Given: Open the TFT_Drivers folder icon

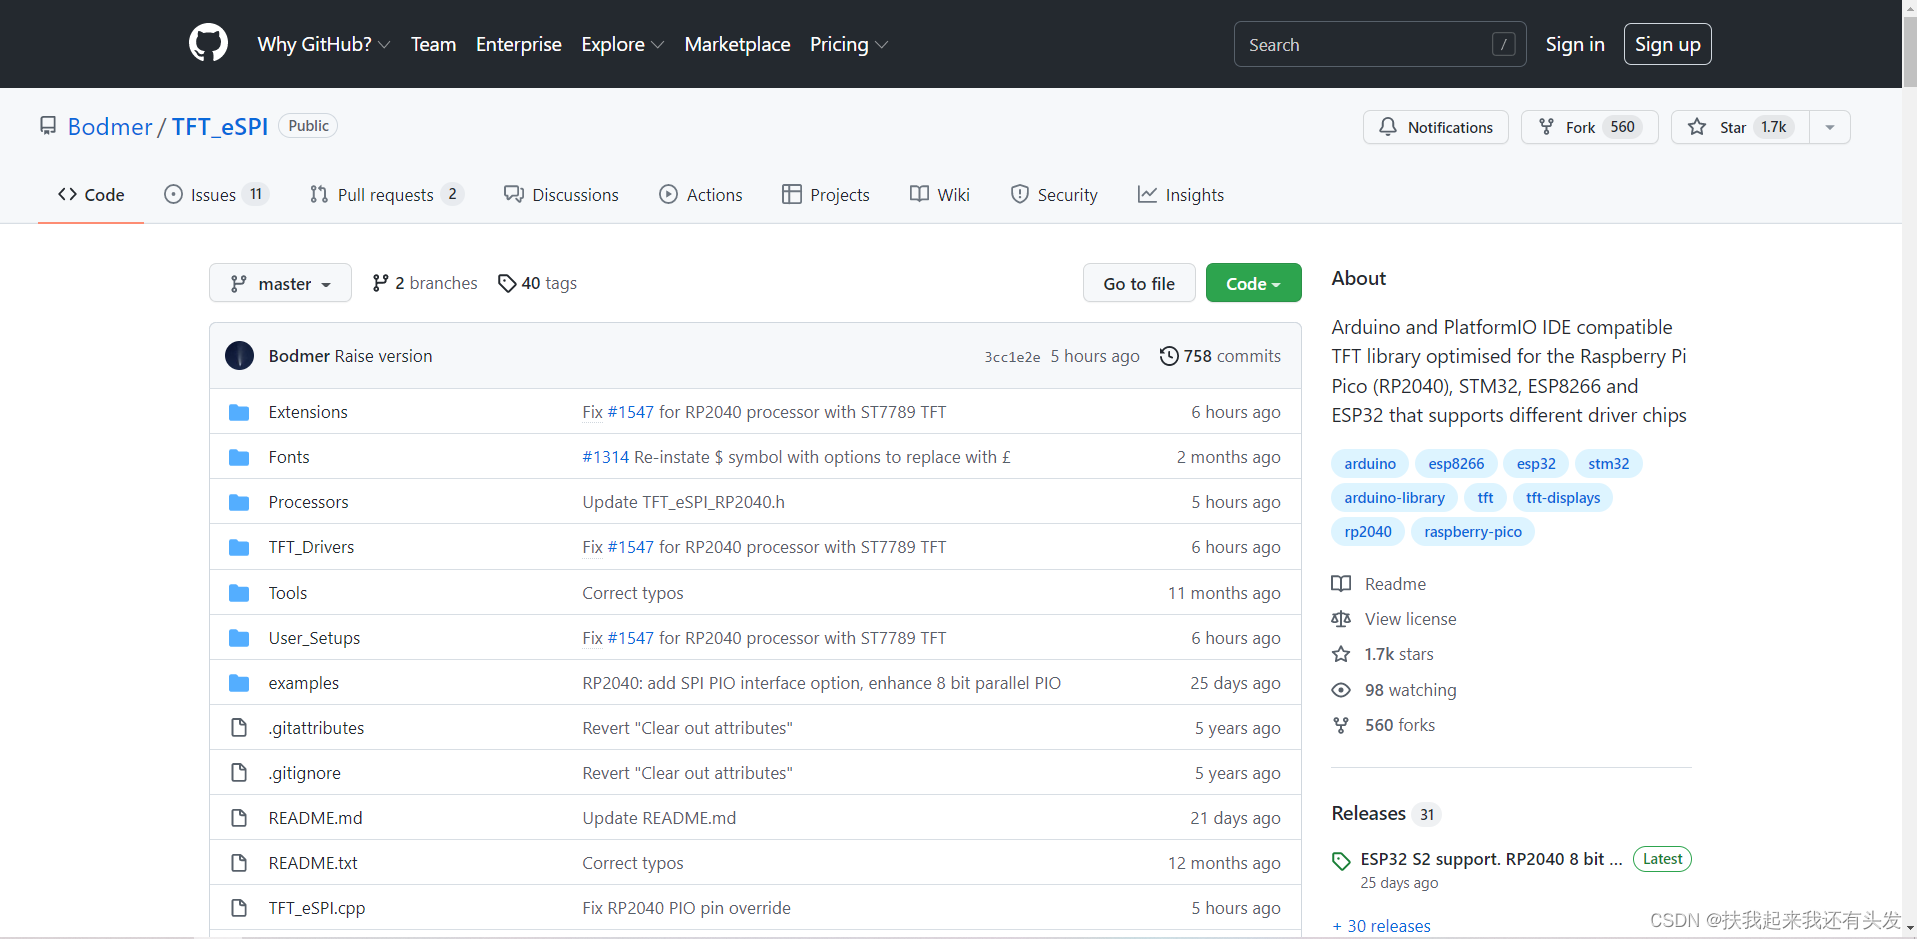Looking at the screenshot, I should pyautogui.click(x=239, y=547).
